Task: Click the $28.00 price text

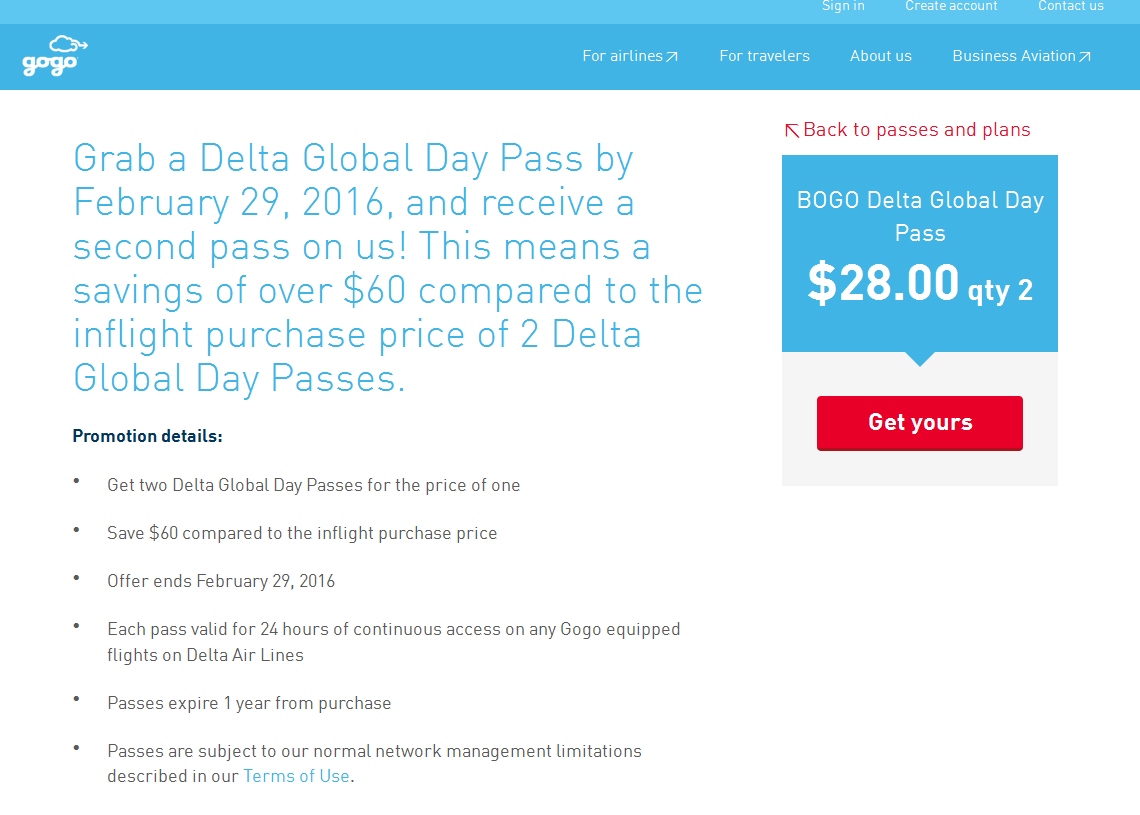Action: [883, 283]
